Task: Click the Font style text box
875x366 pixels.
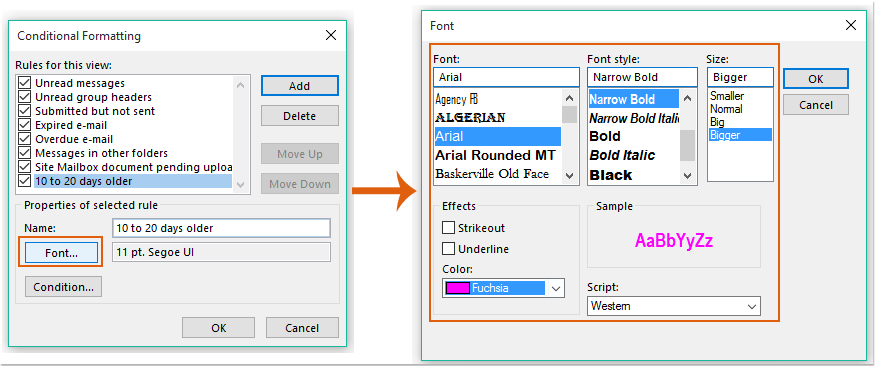Action: (x=642, y=77)
